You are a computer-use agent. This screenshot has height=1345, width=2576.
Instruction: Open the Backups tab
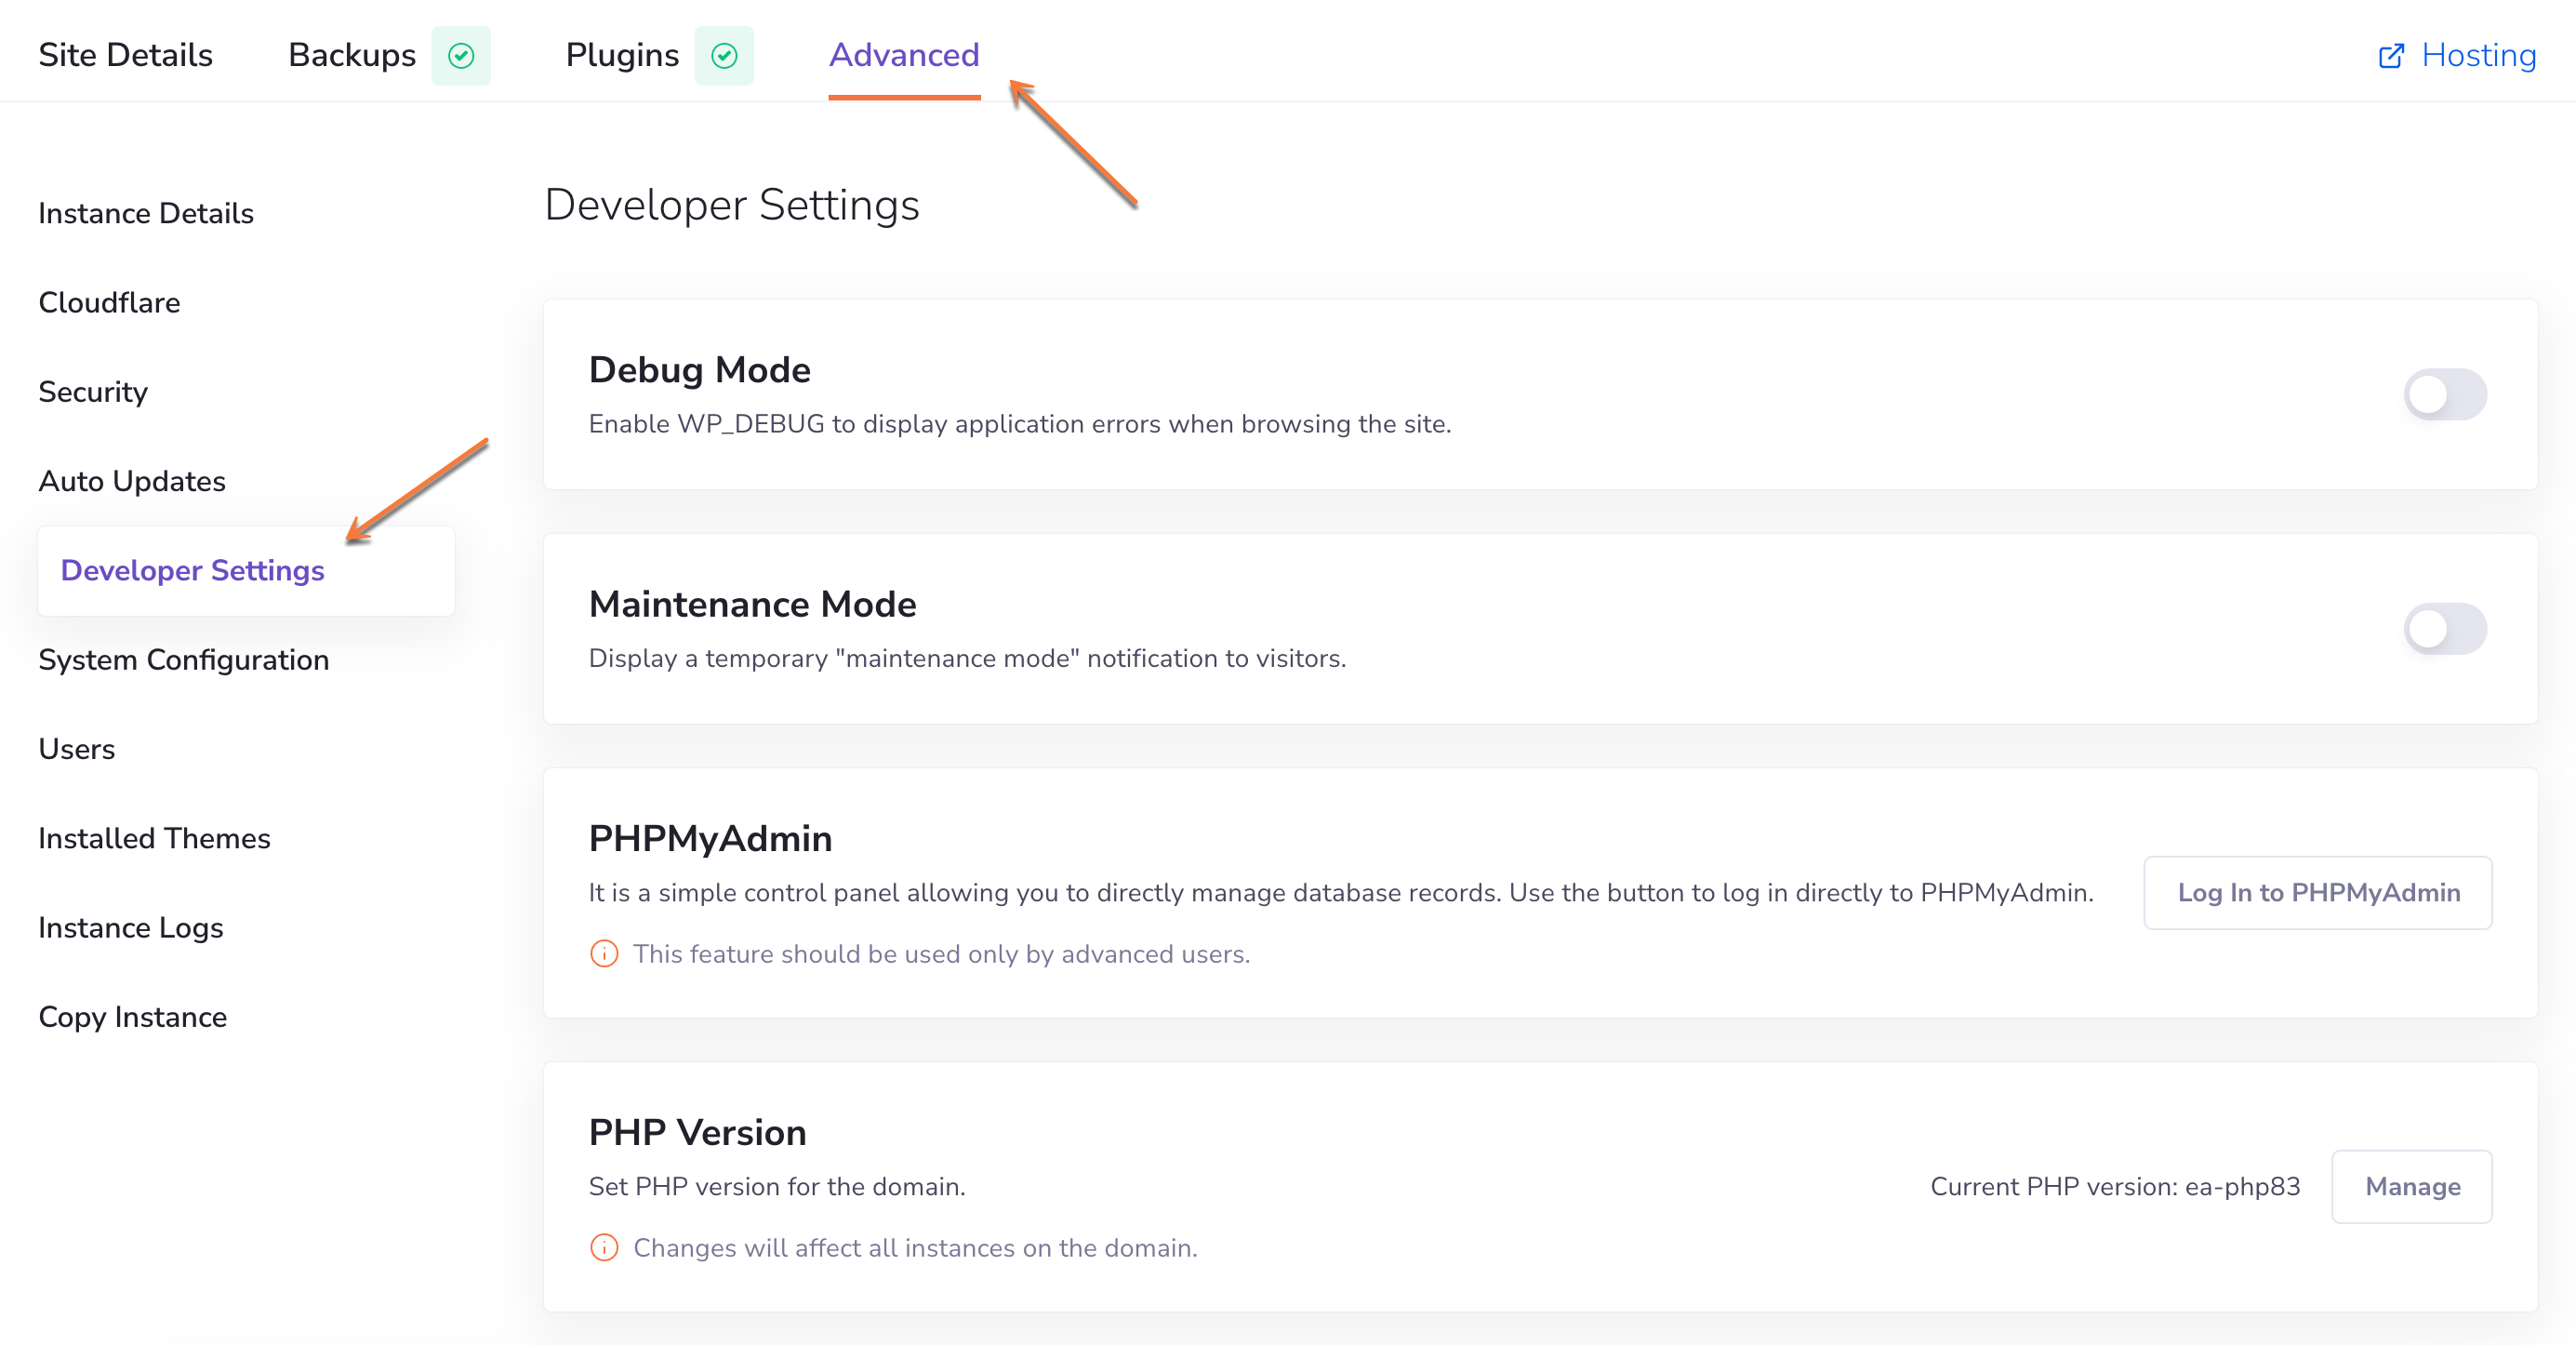[352, 55]
